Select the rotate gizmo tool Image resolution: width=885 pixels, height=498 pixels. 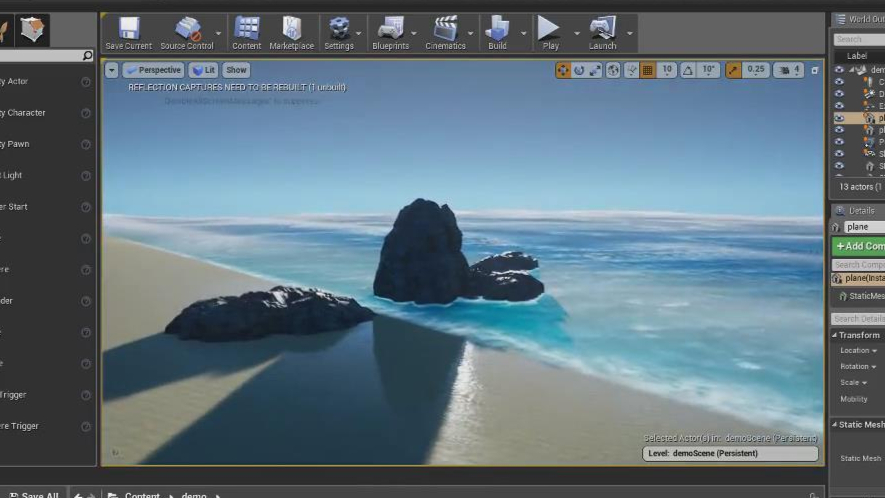579,70
